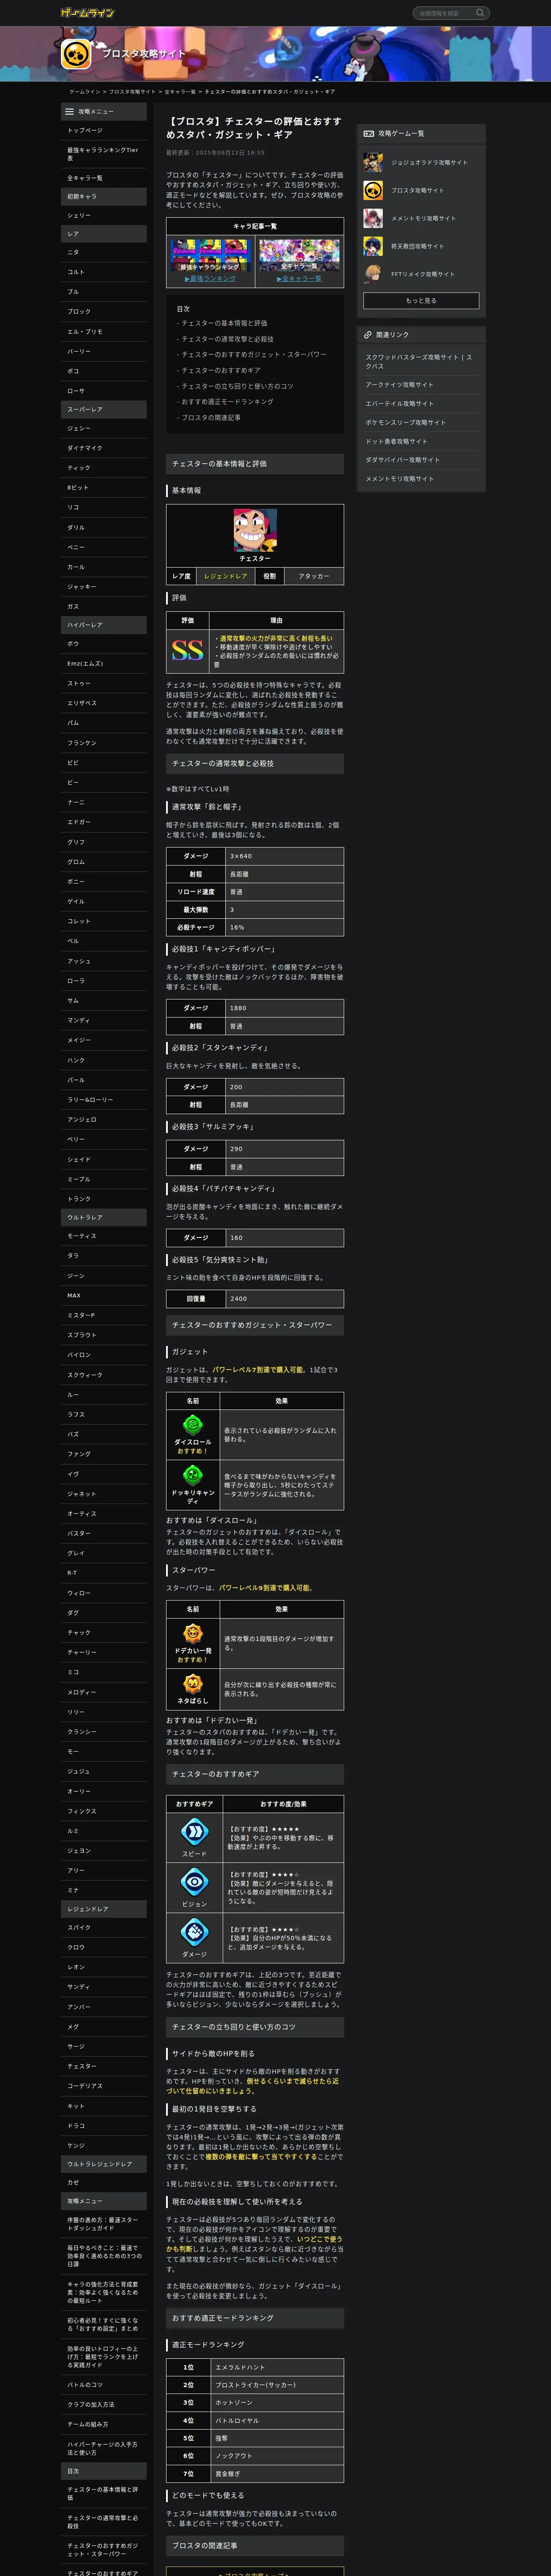The width and height of the screenshot is (551, 2576).
Task: Click the Brawl Stars logo in the banner
Action: point(77,54)
